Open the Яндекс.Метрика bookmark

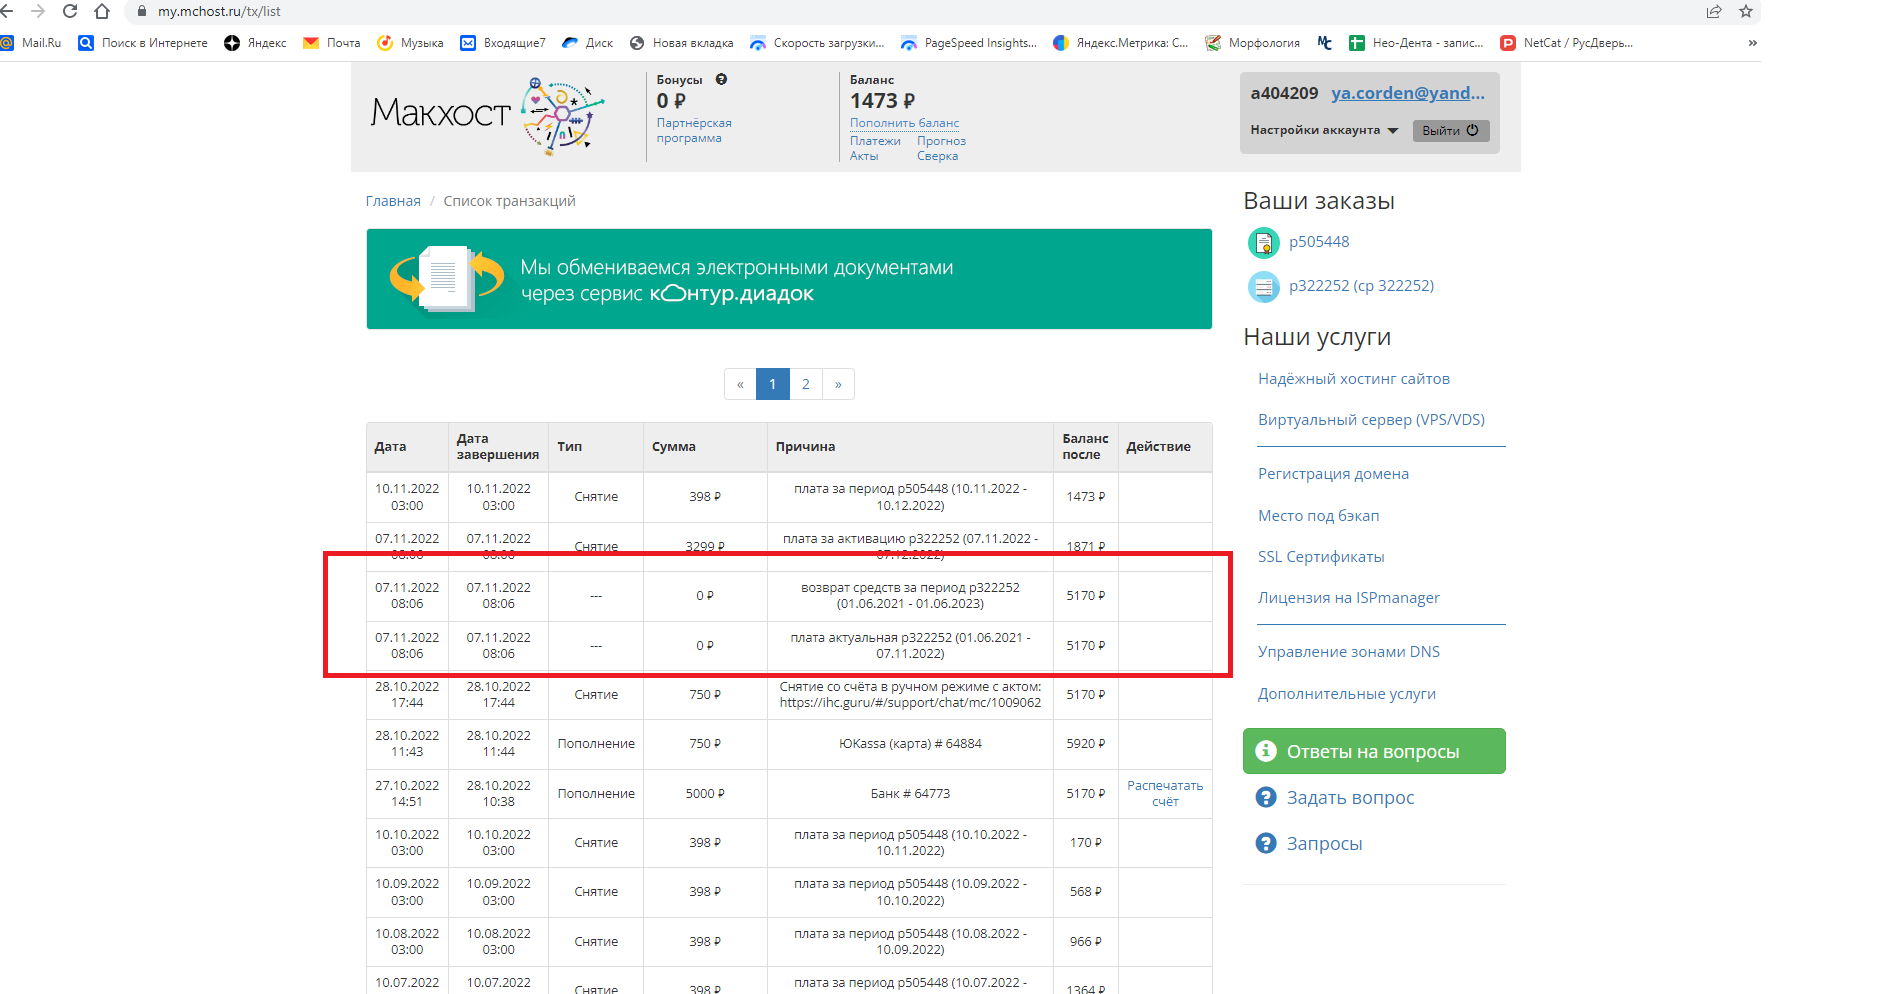pyautogui.click(x=1121, y=43)
